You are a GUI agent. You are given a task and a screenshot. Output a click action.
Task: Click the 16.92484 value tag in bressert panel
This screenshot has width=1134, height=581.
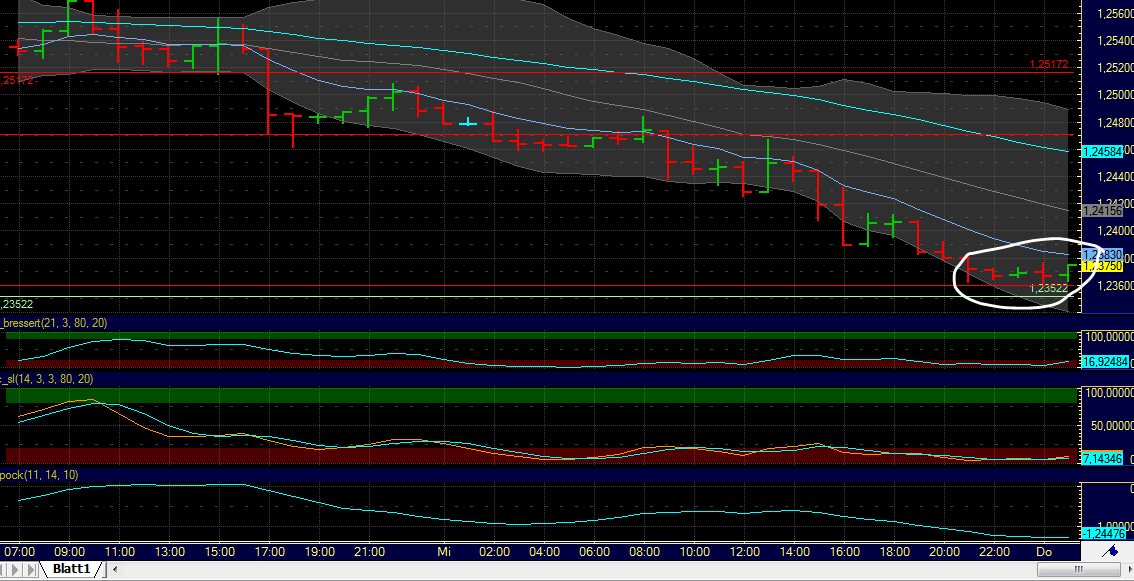point(1103,363)
